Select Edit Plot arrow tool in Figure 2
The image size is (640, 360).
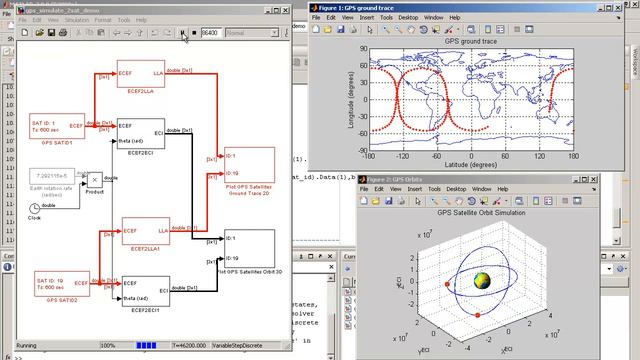(x=418, y=201)
